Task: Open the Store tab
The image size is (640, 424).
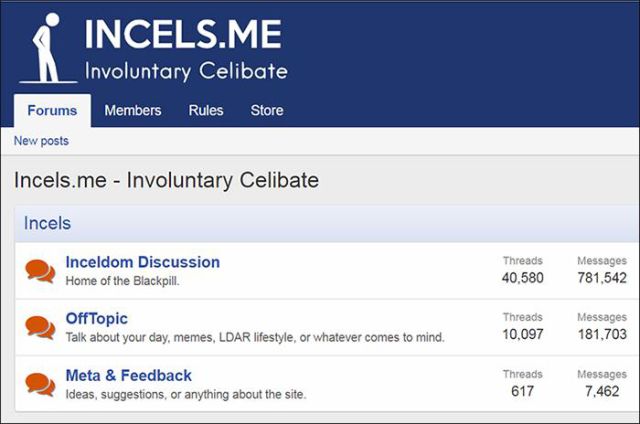Action: (267, 111)
